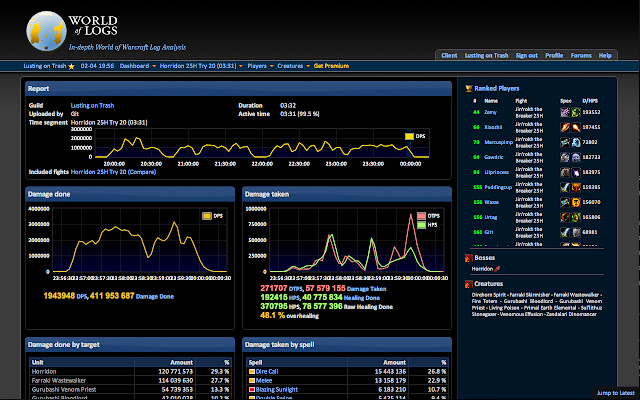Click the green spec icon in Zerny's row

coord(576,112)
